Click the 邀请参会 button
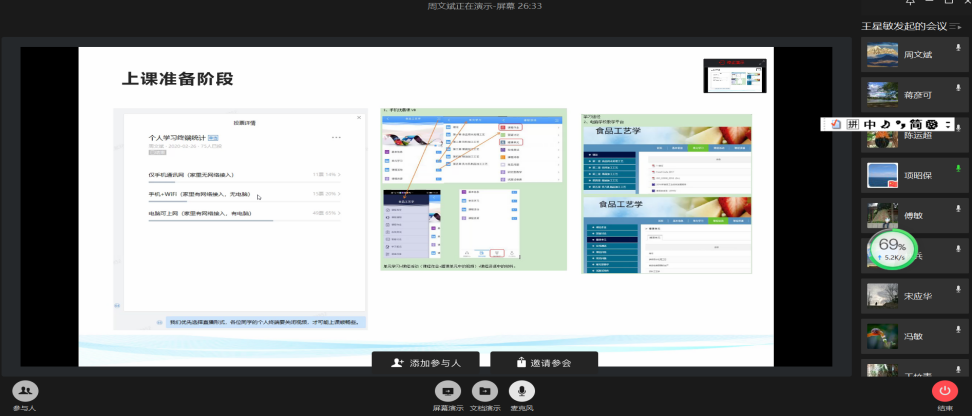 click(x=544, y=363)
